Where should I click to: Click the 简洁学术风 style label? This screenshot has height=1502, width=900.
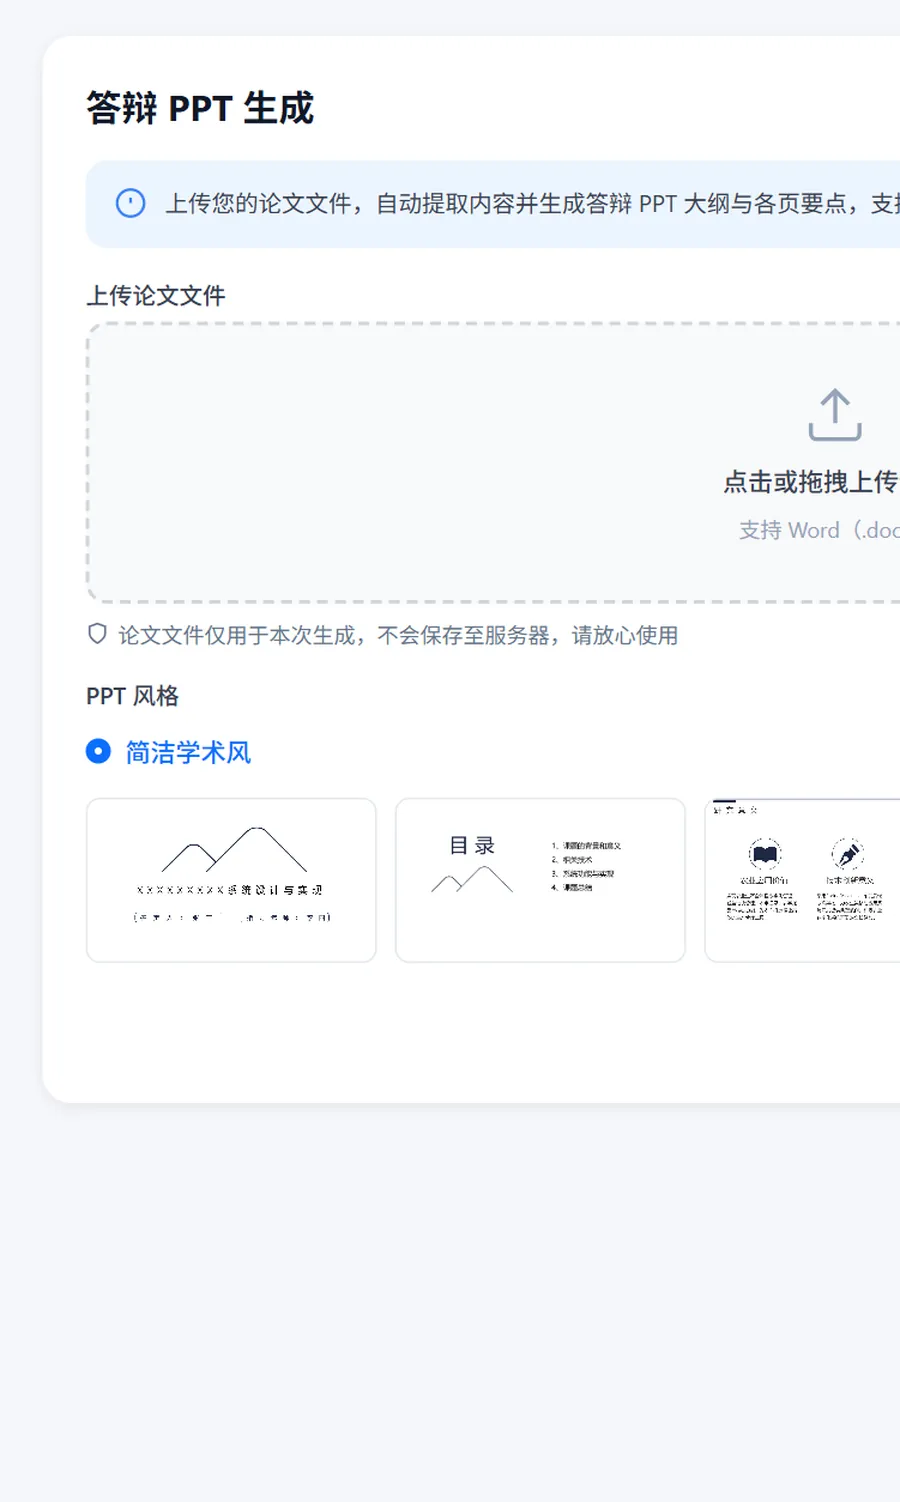point(188,752)
